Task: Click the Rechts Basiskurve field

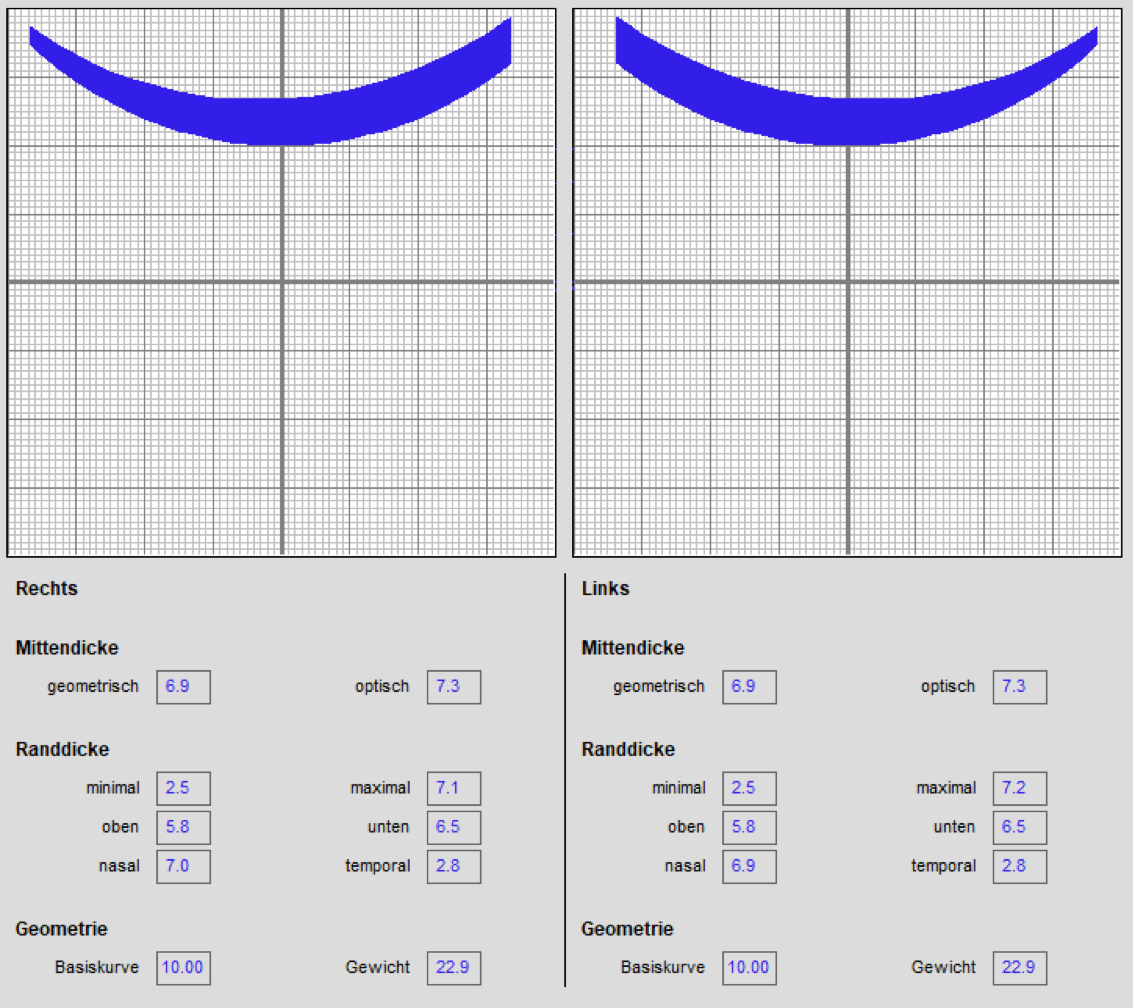Action: (183, 968)
